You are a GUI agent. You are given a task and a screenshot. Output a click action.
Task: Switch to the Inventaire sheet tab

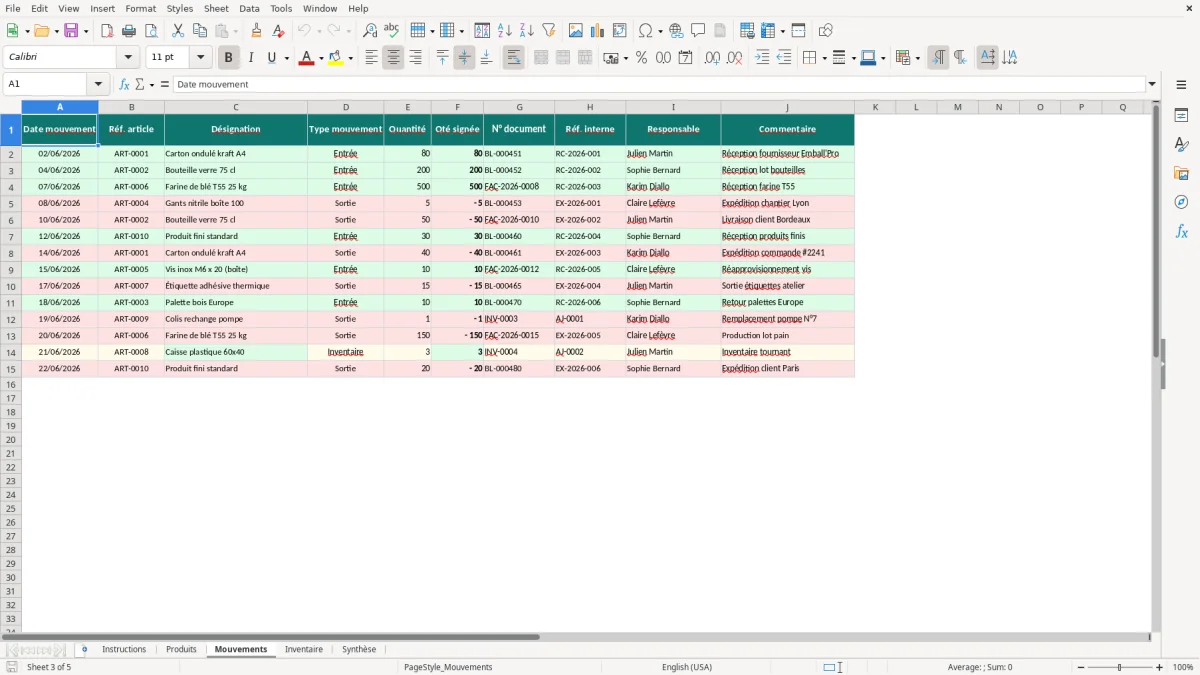tap(304, 650)
